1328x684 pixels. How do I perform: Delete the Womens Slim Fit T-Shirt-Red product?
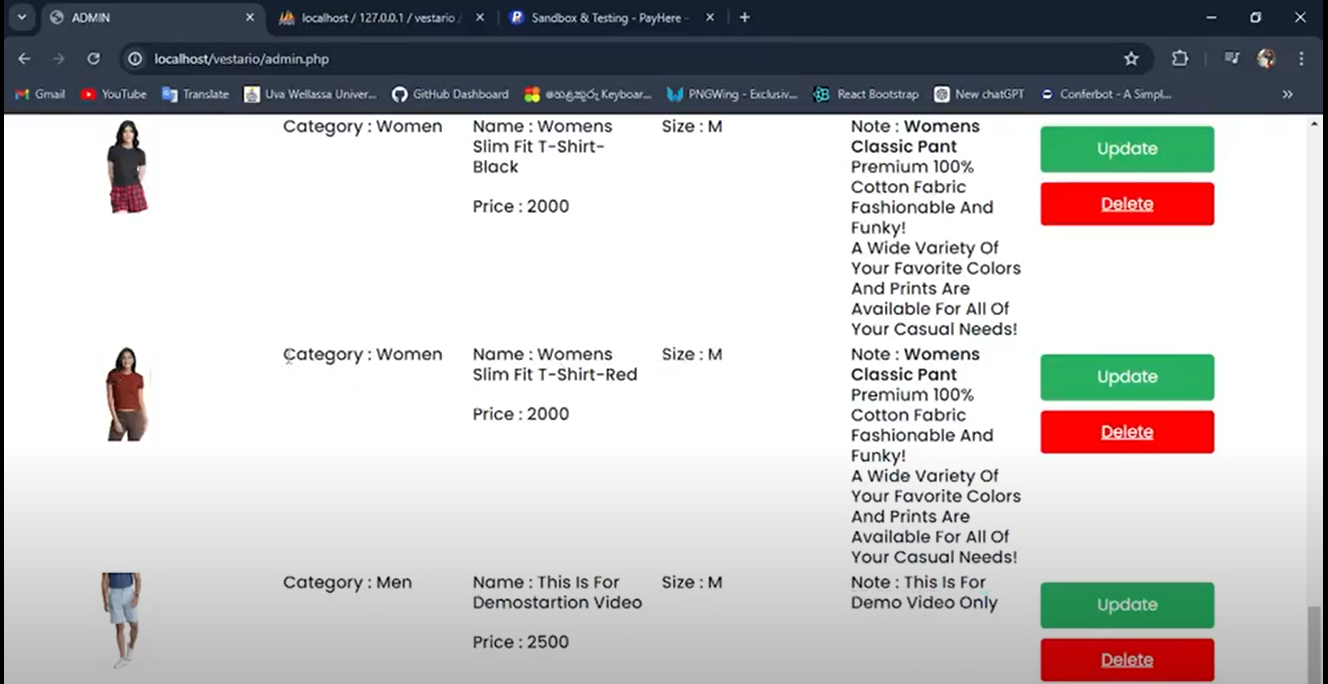[1127, 432]
